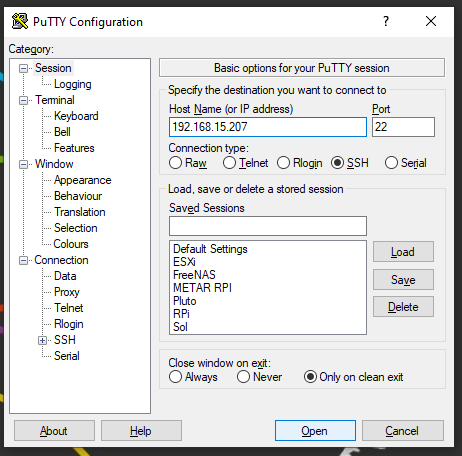Collapse the Window category node
Screen dimensions: 462x456
23,164
